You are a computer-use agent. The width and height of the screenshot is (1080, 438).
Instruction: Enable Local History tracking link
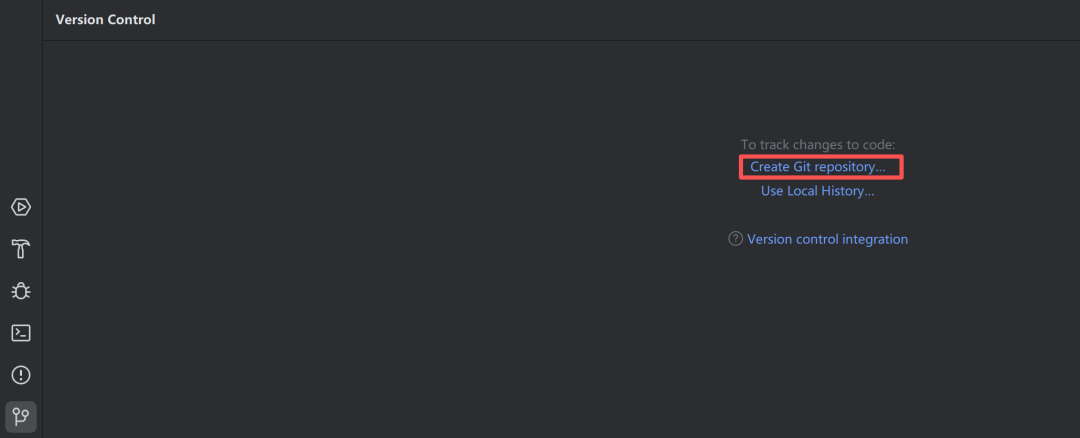[818, 191]
